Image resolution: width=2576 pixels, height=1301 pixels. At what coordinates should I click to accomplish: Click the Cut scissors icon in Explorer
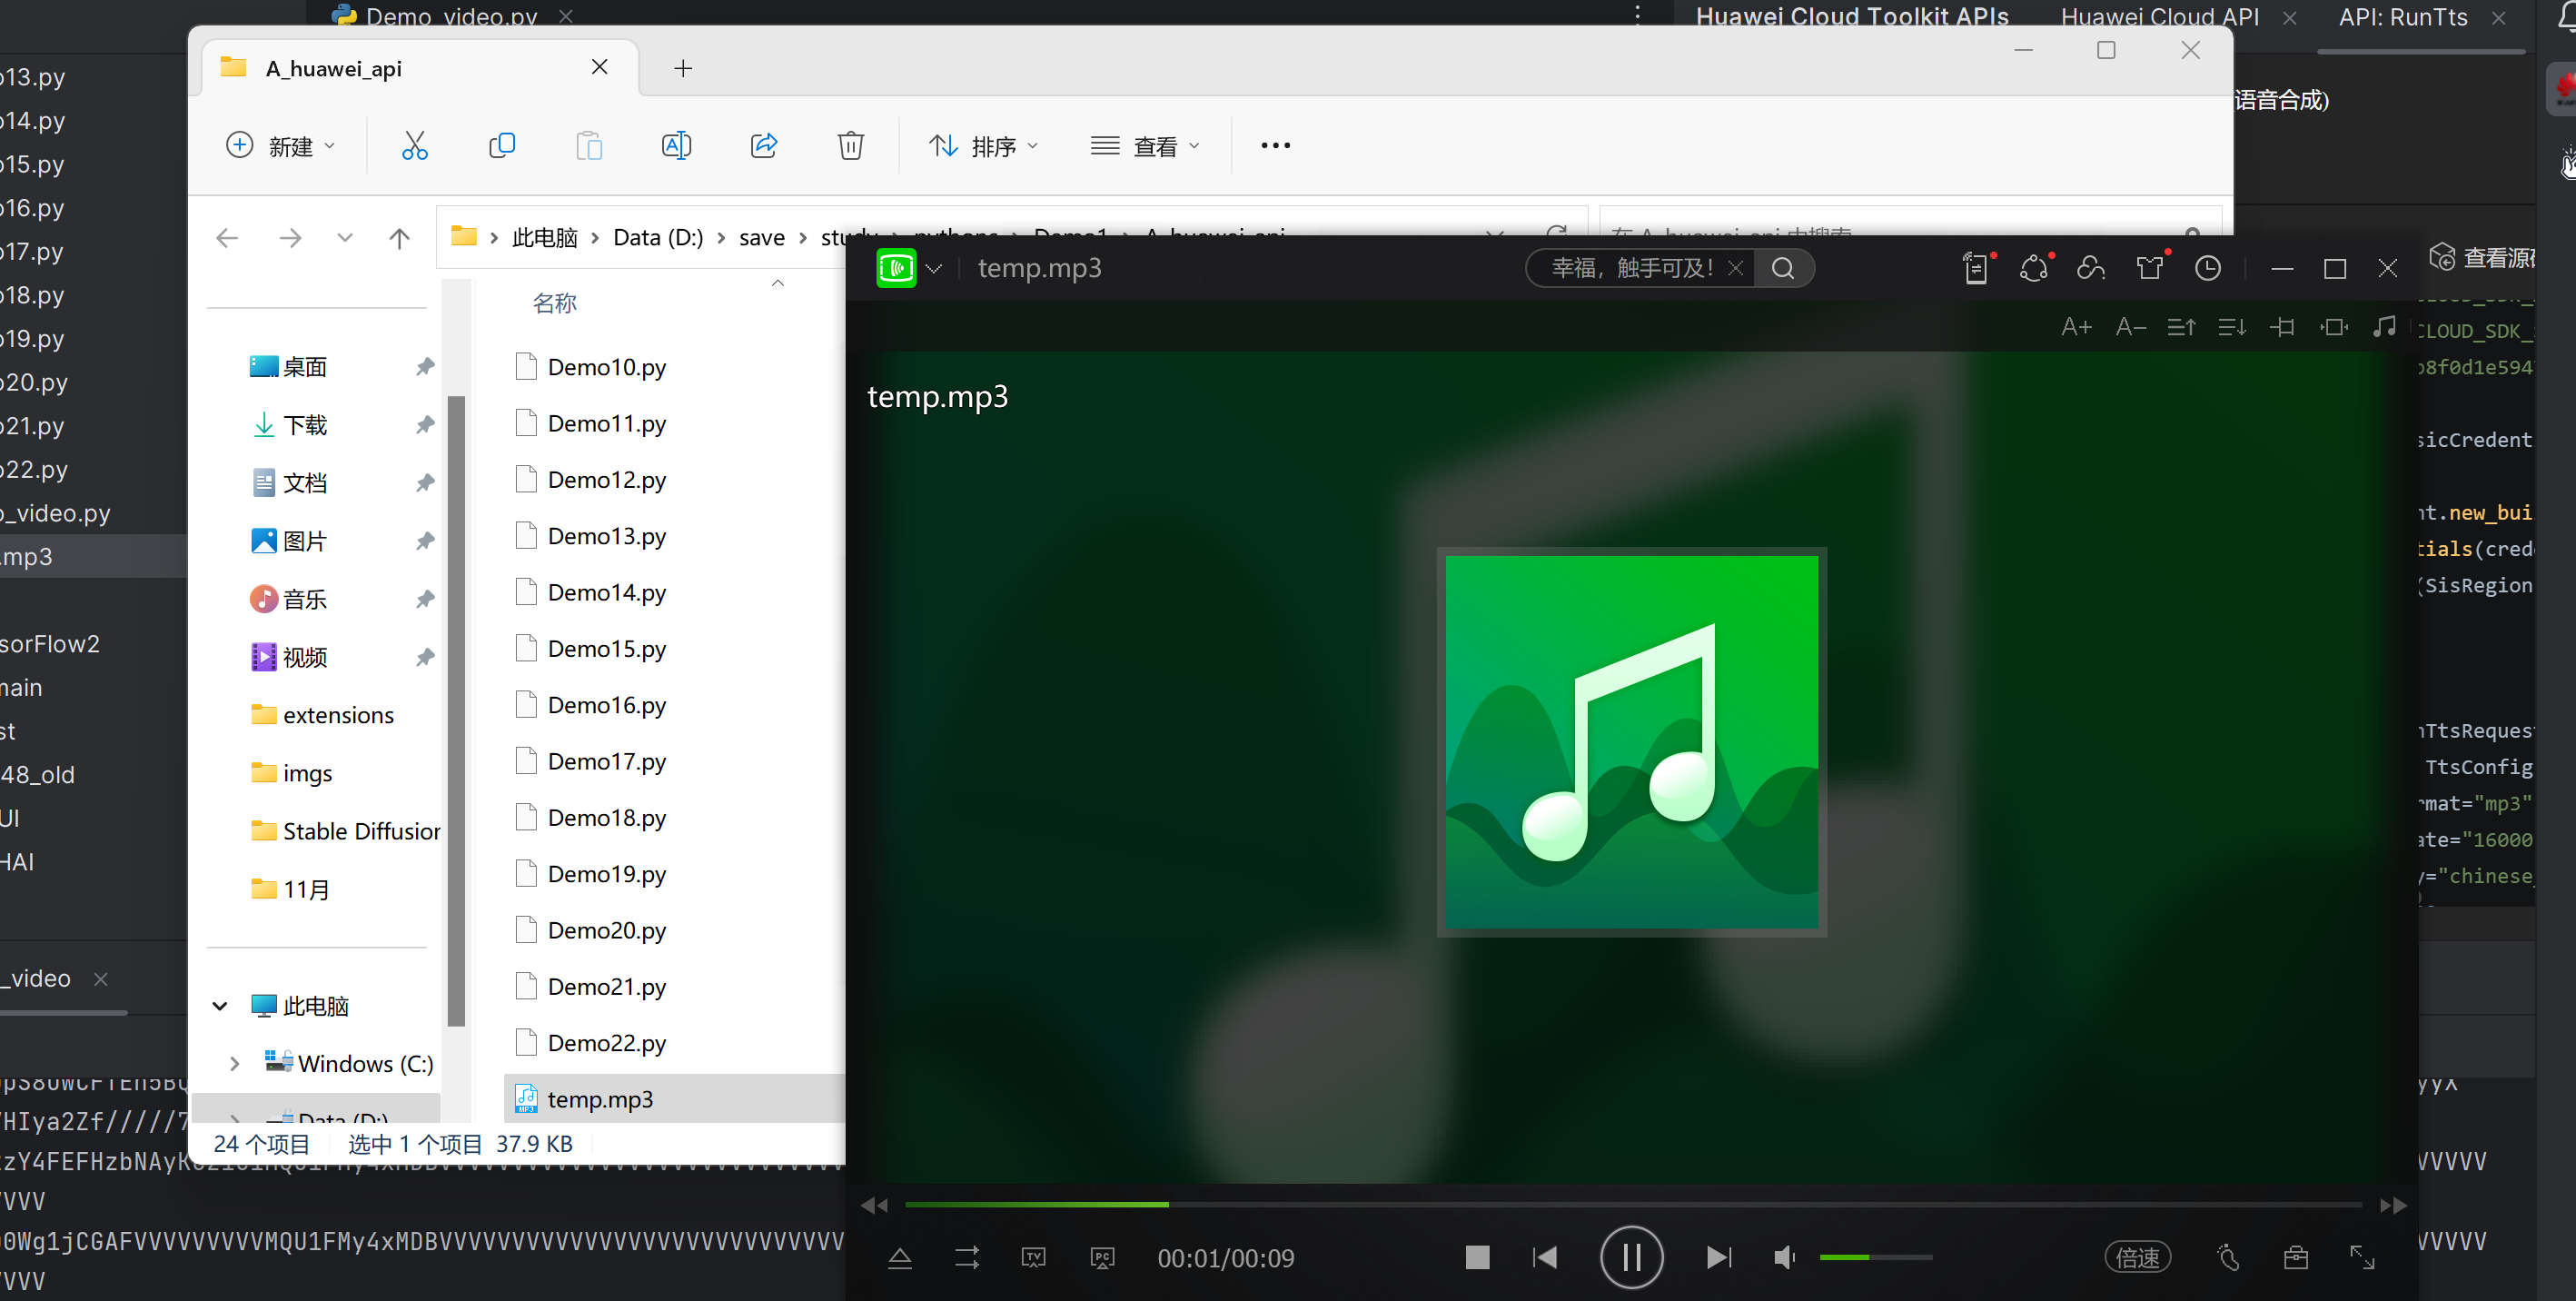tap(415, 146)
